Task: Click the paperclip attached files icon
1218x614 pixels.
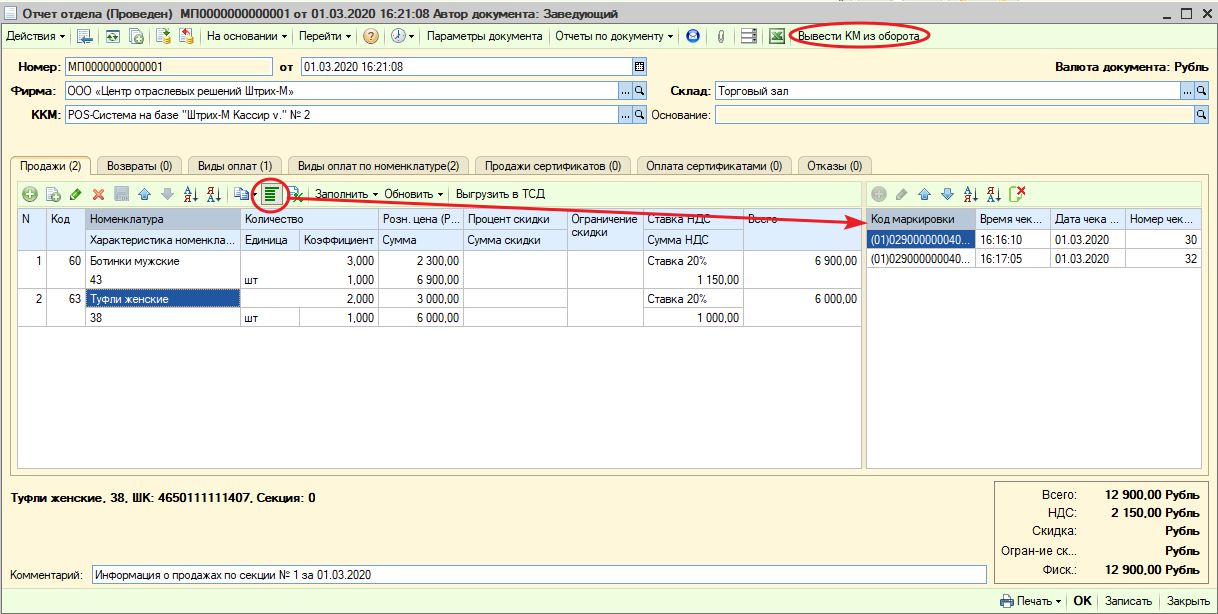Action: tap(720, 36)
